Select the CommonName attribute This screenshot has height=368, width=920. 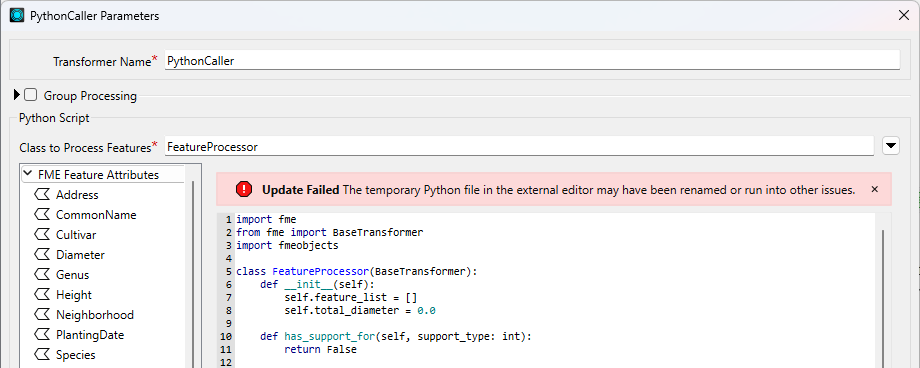(96, 215)
